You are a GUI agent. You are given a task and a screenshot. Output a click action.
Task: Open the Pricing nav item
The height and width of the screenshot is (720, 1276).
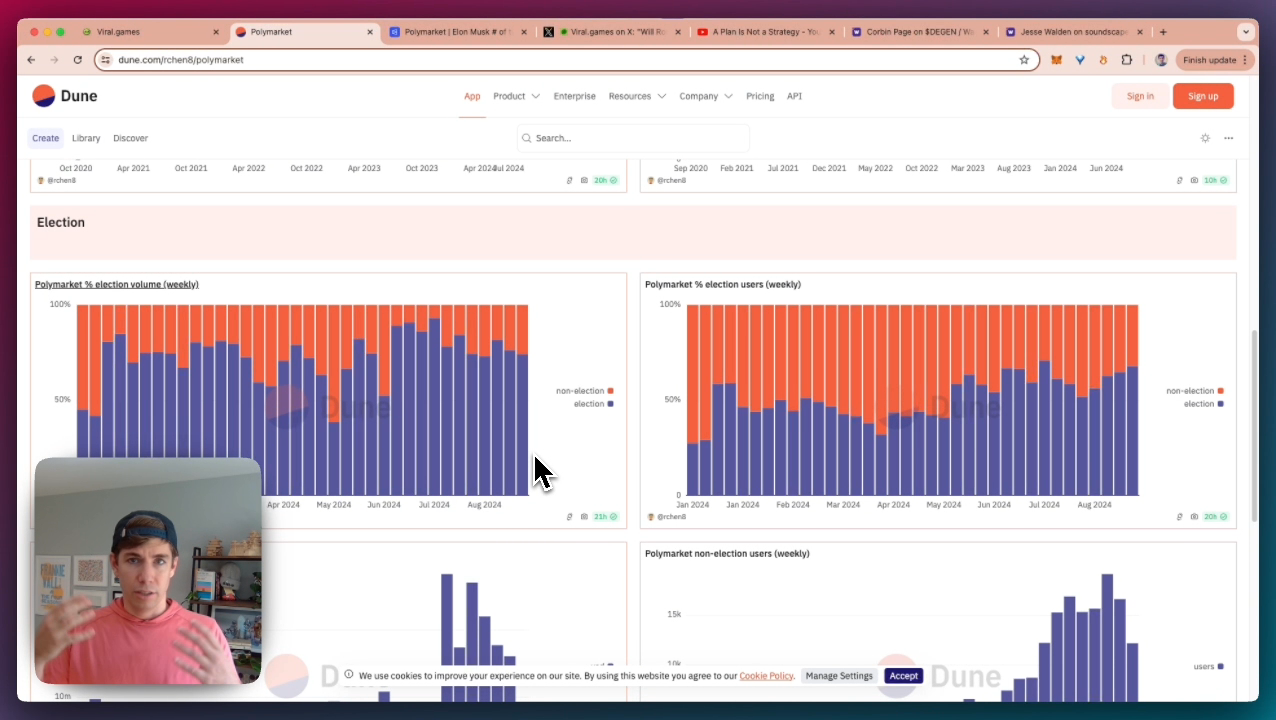point(760,96)
